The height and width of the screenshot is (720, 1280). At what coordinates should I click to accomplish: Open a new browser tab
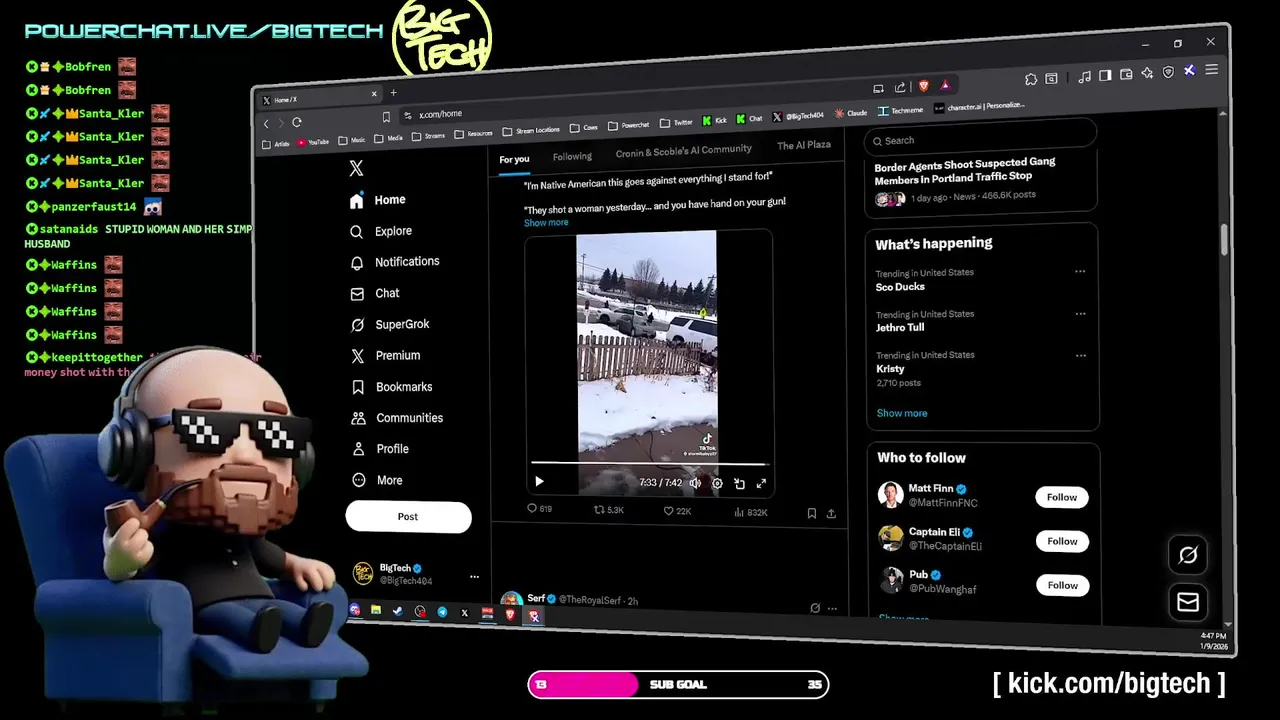393,92
